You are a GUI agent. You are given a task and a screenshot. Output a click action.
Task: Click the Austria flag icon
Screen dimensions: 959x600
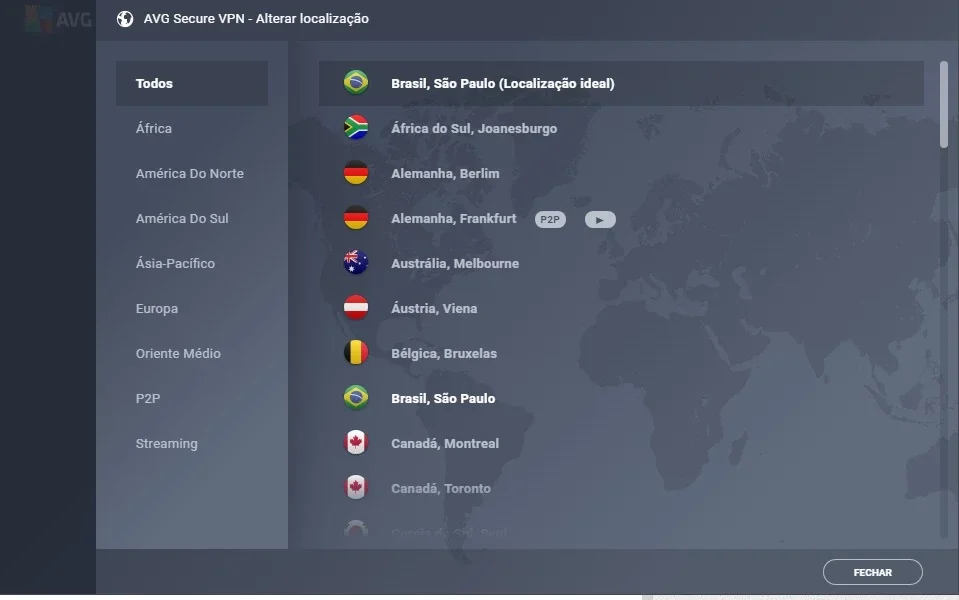tap(356, 308)
